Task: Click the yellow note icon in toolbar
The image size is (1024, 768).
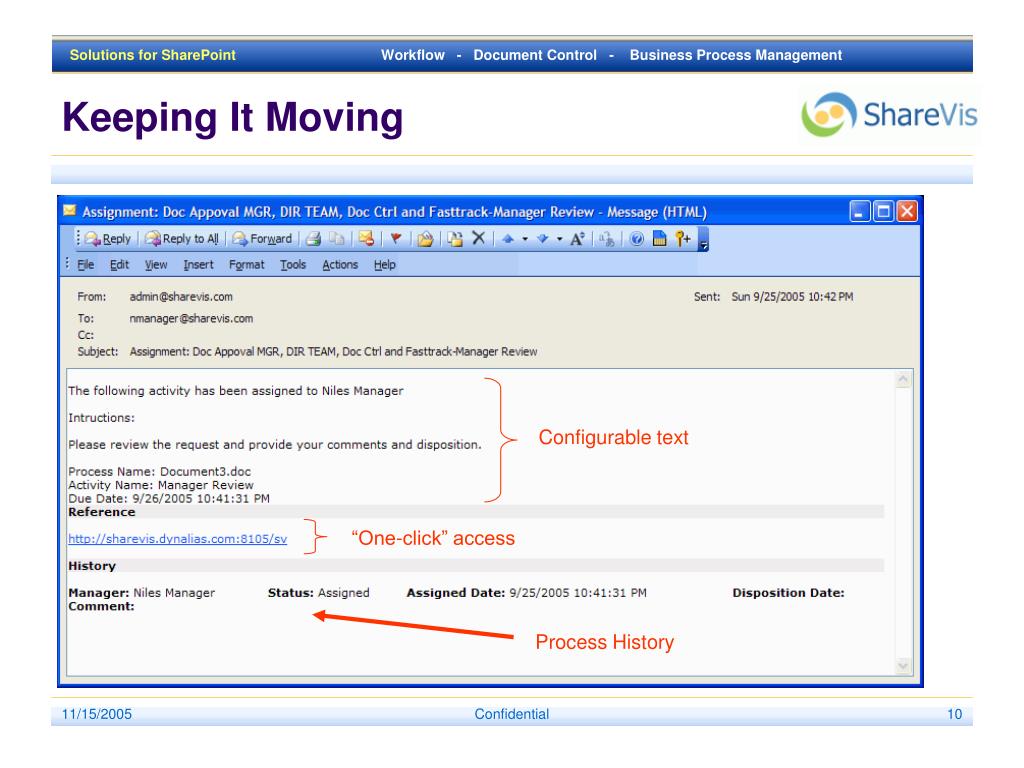Action: (x=660, y=239)
